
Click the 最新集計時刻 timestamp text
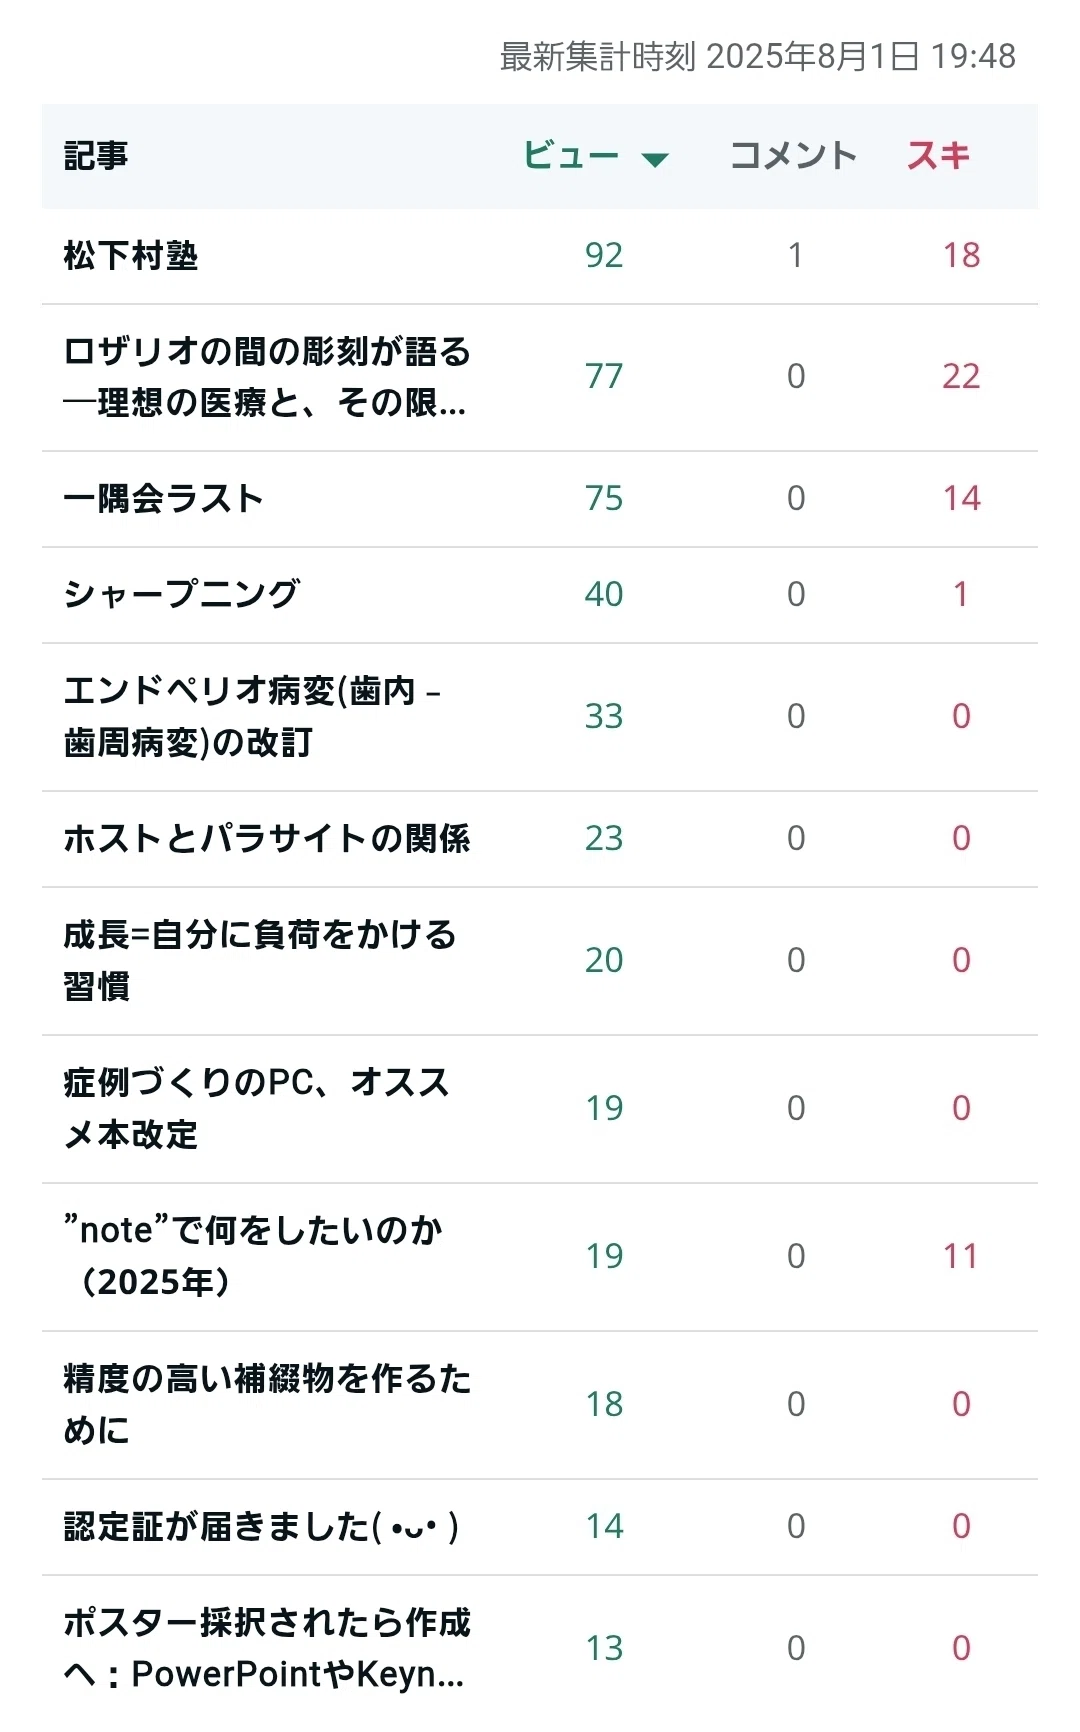click(758, 57)
